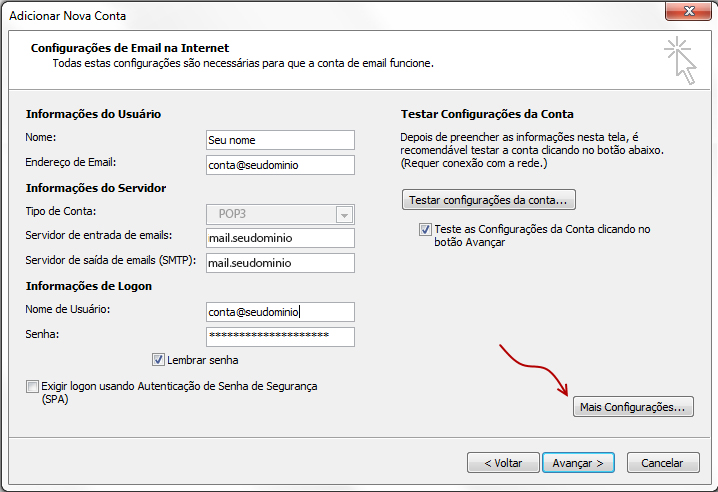Click the Servidor de saída (SMTP) field
Screen dimensions: 718x492
click(279, 263)
